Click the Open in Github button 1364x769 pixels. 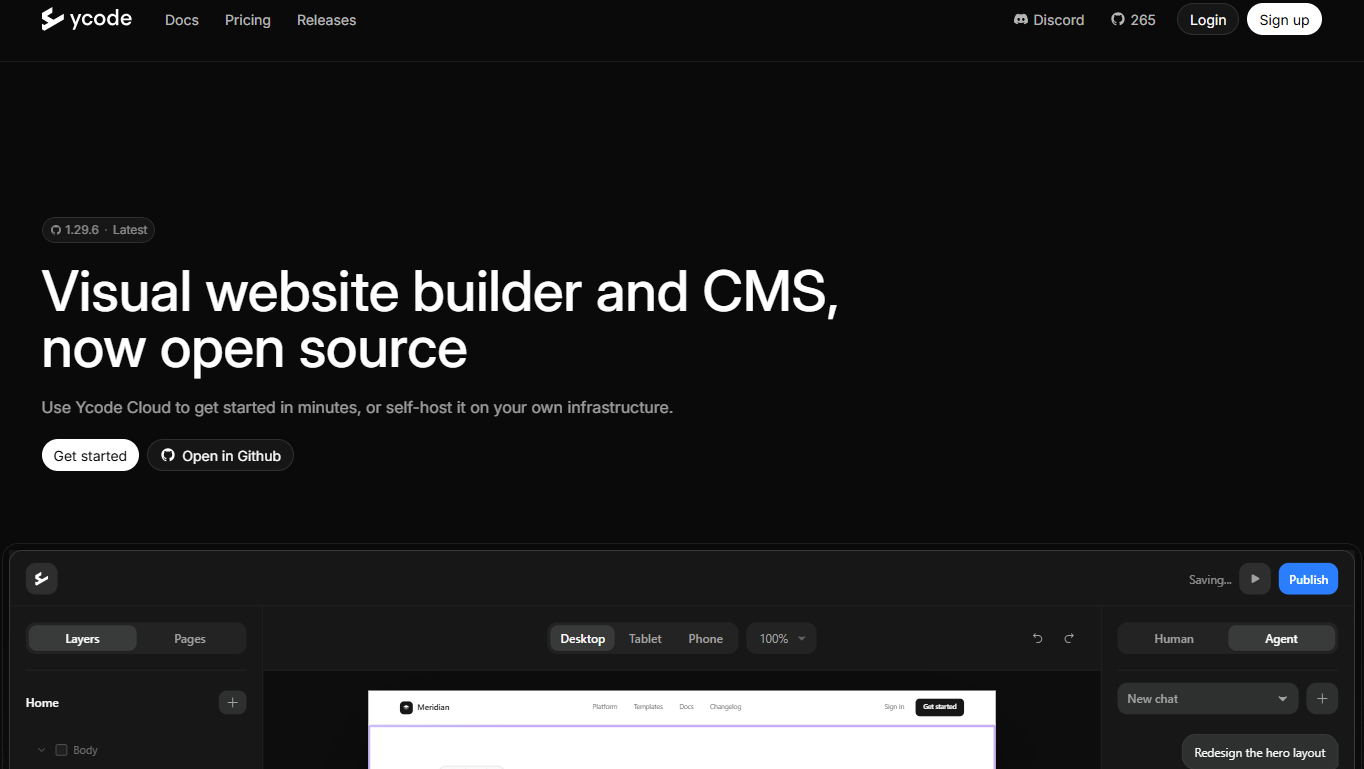220,455
